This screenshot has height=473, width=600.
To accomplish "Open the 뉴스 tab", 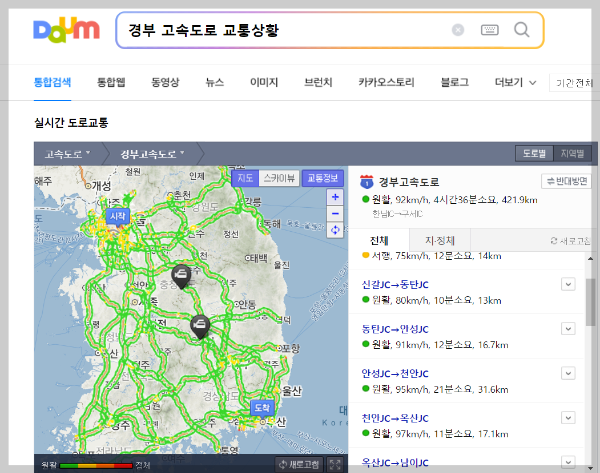I will pyautogui.click(x=215, y=82).
